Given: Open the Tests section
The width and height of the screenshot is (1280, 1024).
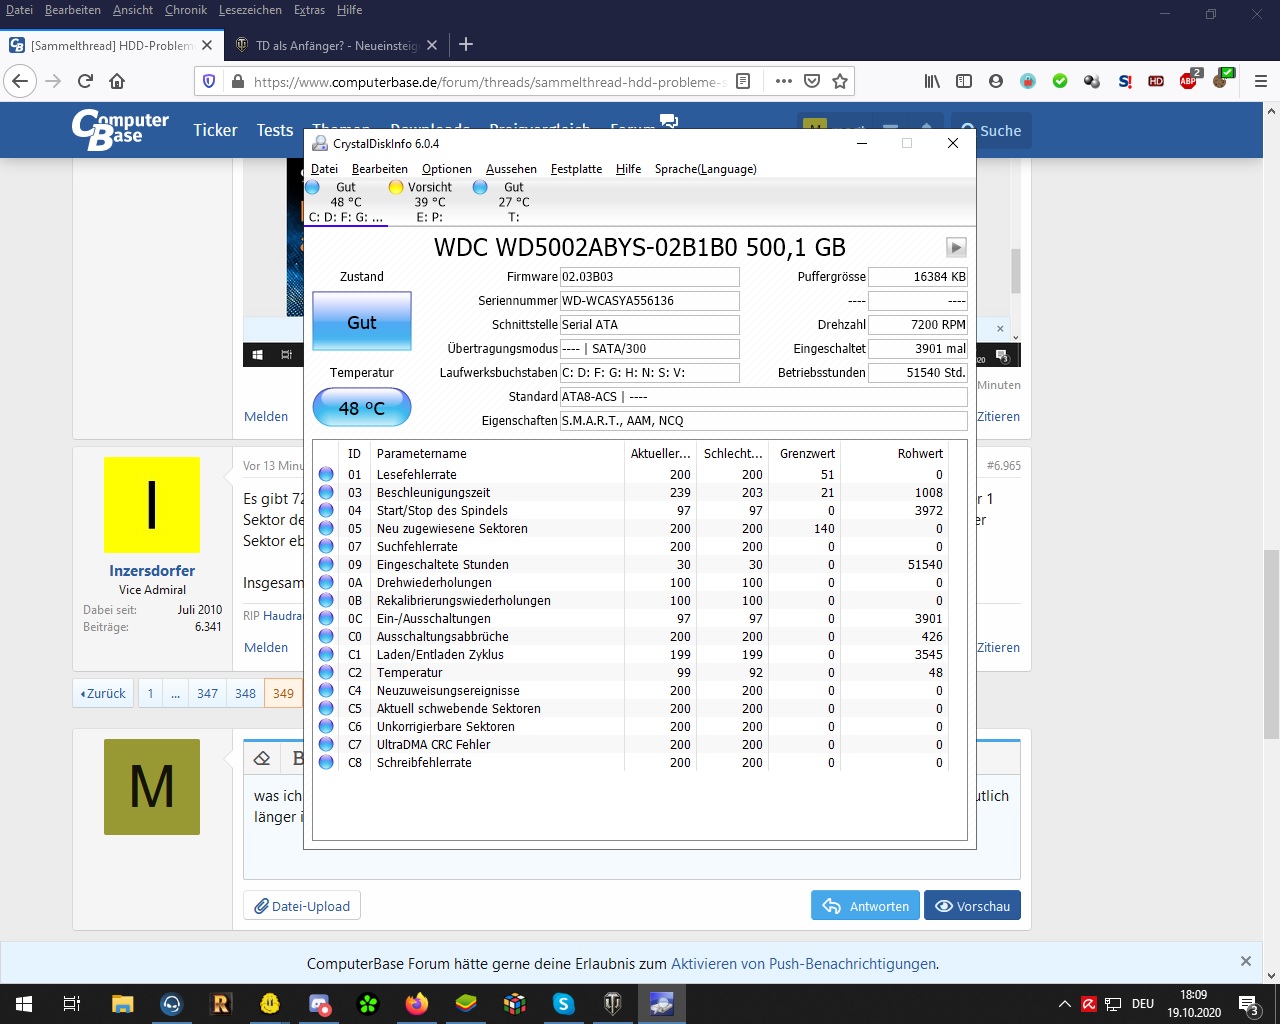Looking at the screenshot, I should click(x=275, y=130).
